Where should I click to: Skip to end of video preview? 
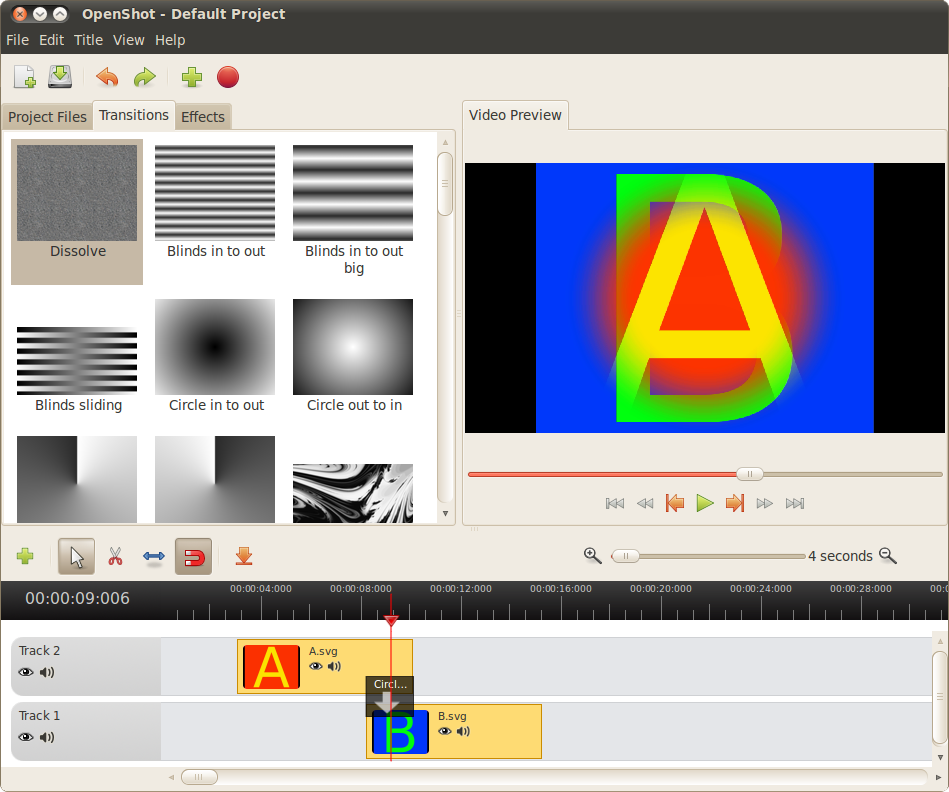[x=795, y=503]
